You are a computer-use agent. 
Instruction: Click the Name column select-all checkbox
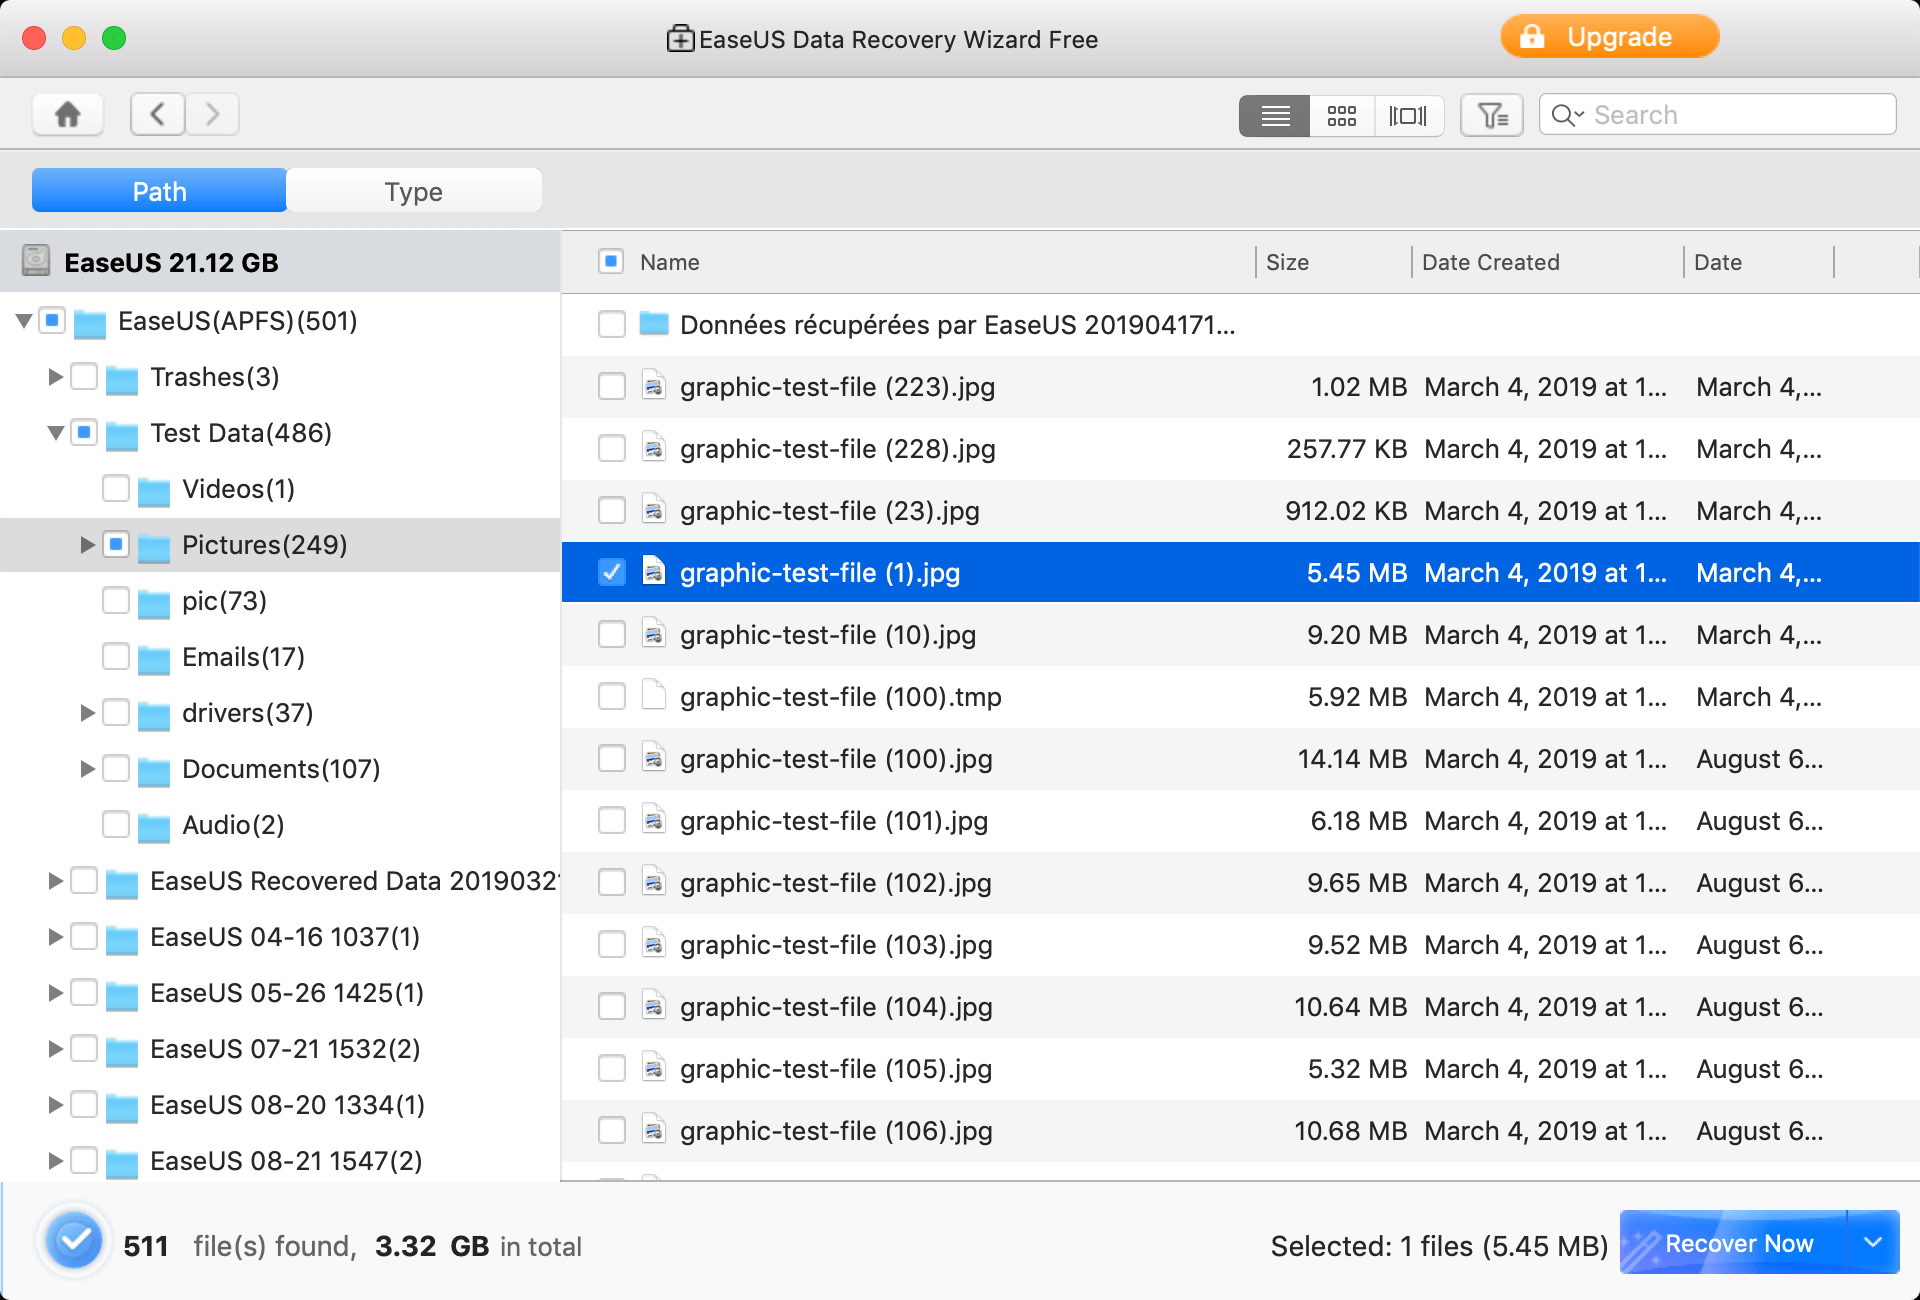[x=611, y=261]
